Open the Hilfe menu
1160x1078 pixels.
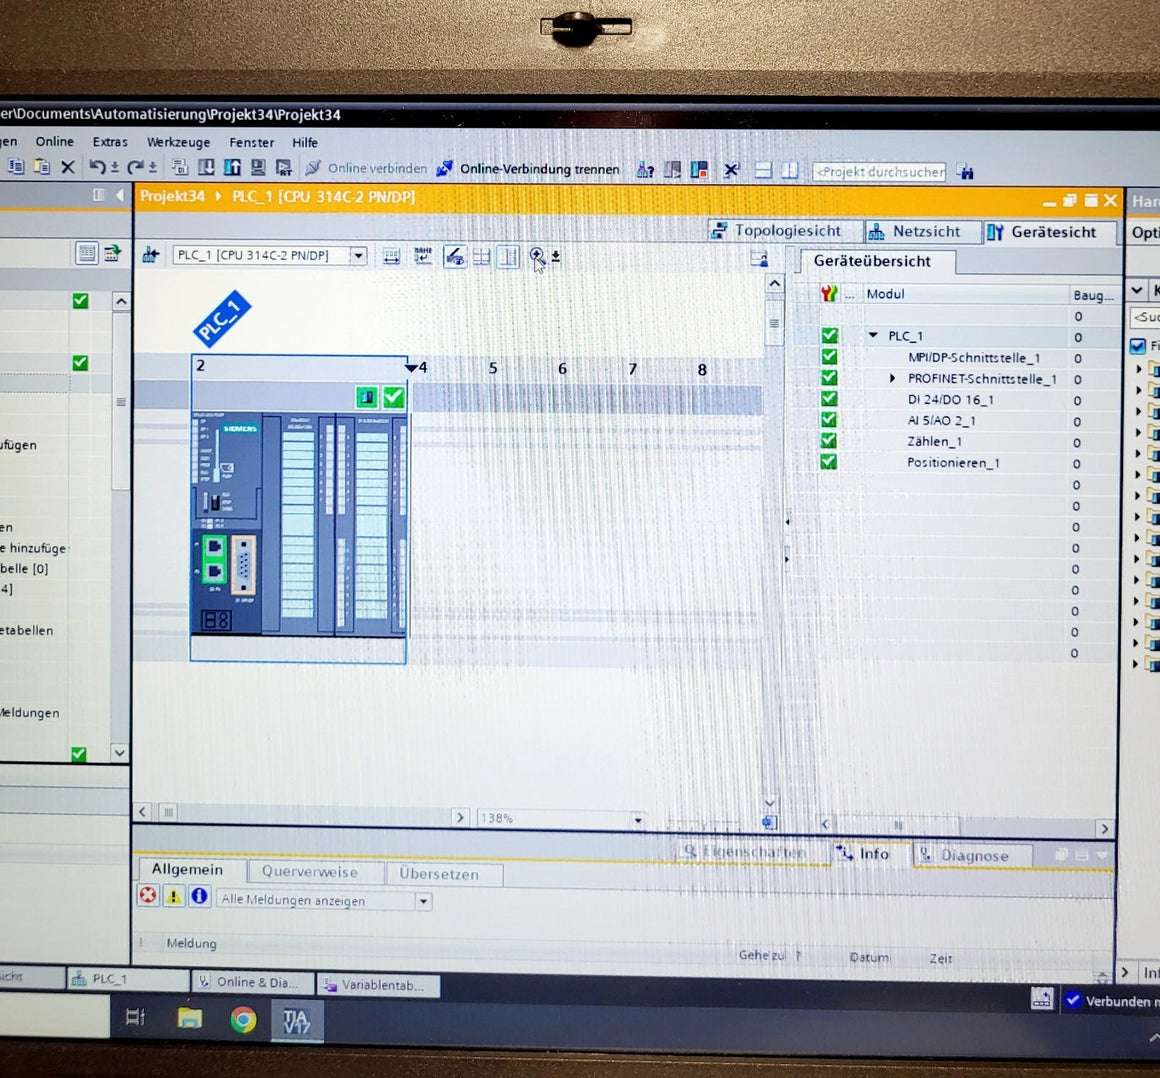305,143
